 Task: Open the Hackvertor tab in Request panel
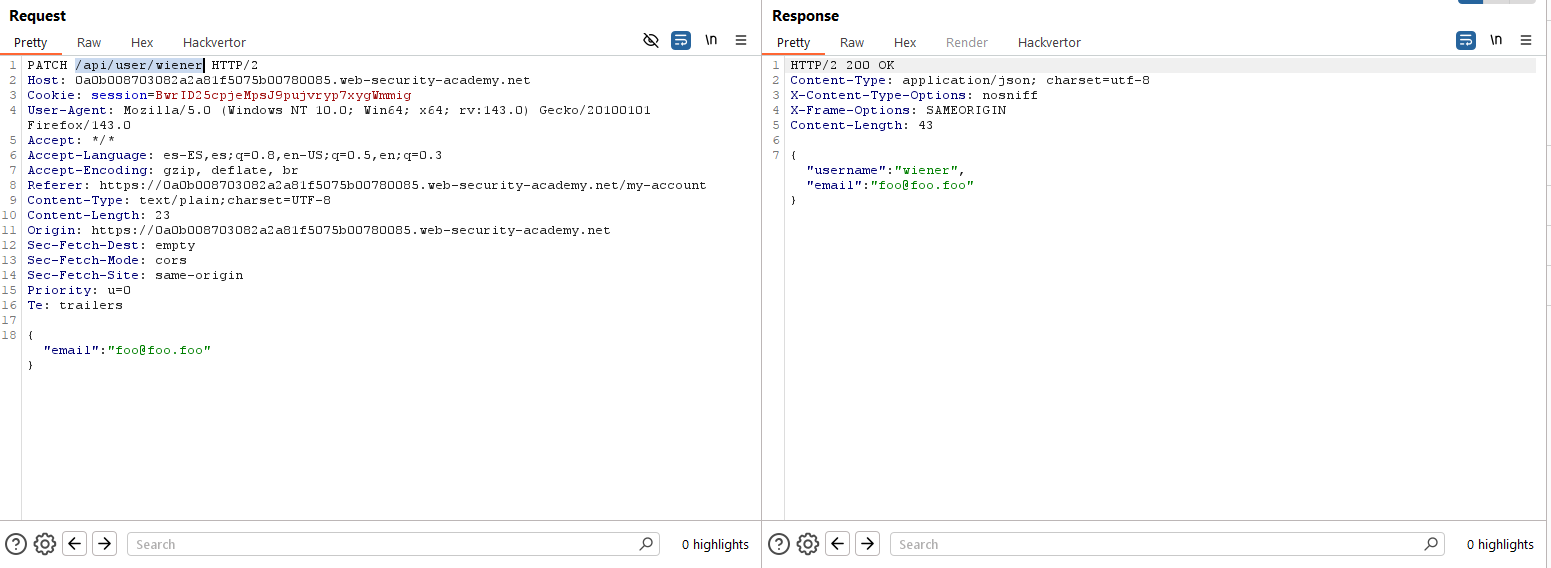(214, 43)
